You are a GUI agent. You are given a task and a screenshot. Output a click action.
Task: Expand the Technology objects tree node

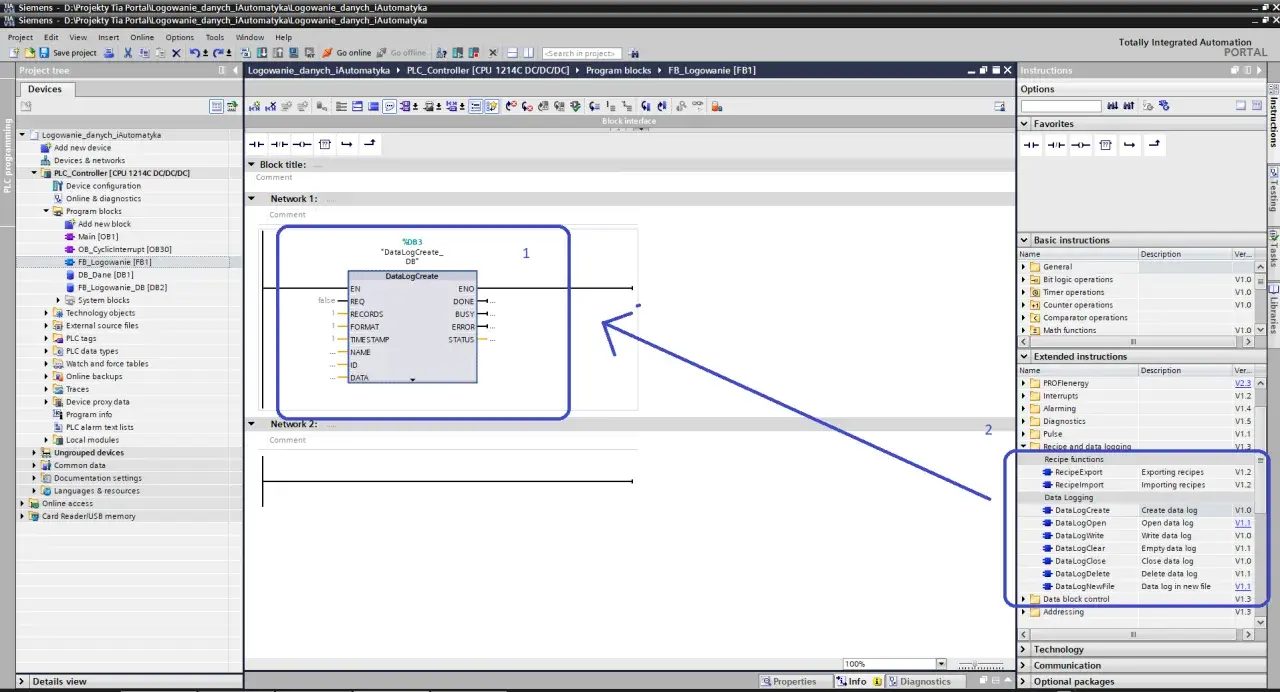[47, 313]
